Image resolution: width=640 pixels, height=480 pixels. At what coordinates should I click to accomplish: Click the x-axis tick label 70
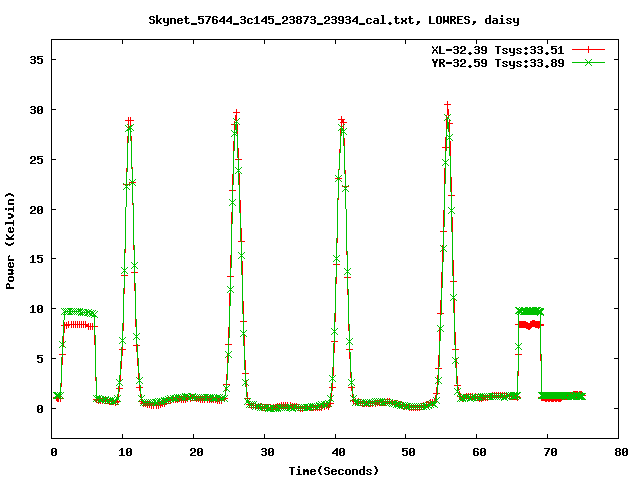pos(550,452)
